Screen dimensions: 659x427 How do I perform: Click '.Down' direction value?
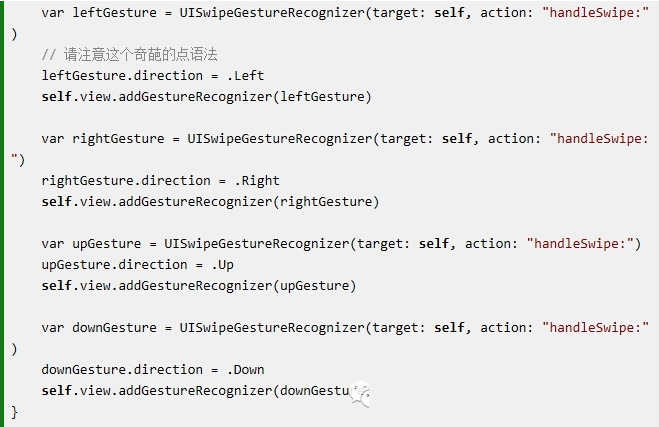[x=246, y=370]
